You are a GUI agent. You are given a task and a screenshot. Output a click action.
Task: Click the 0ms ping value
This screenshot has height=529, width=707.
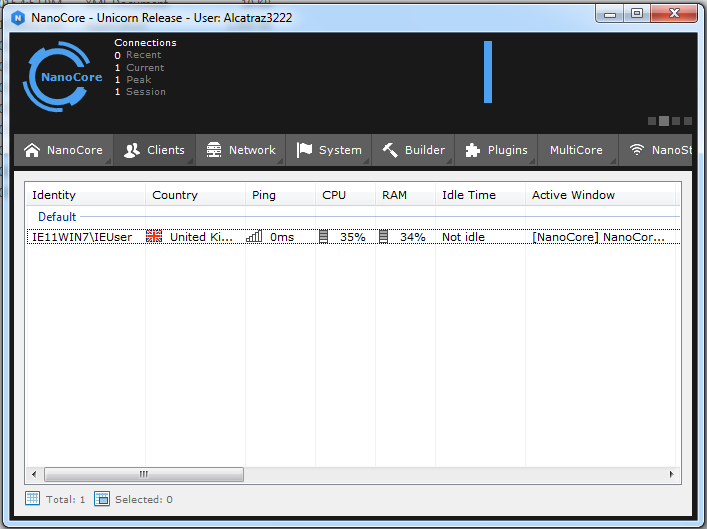tap(282, 237)
